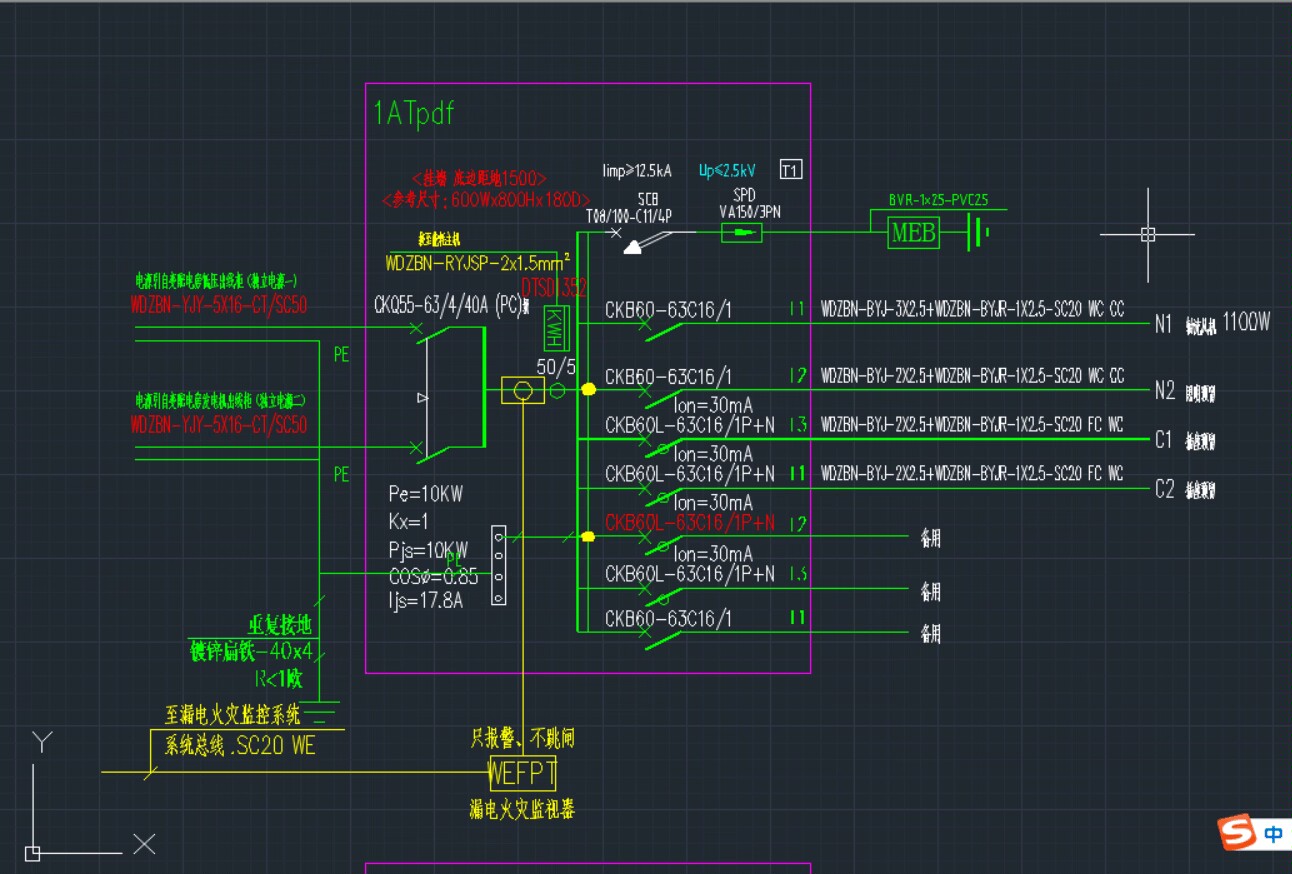
Task: Select the N1 circuit label
Action: [1164, 324]
